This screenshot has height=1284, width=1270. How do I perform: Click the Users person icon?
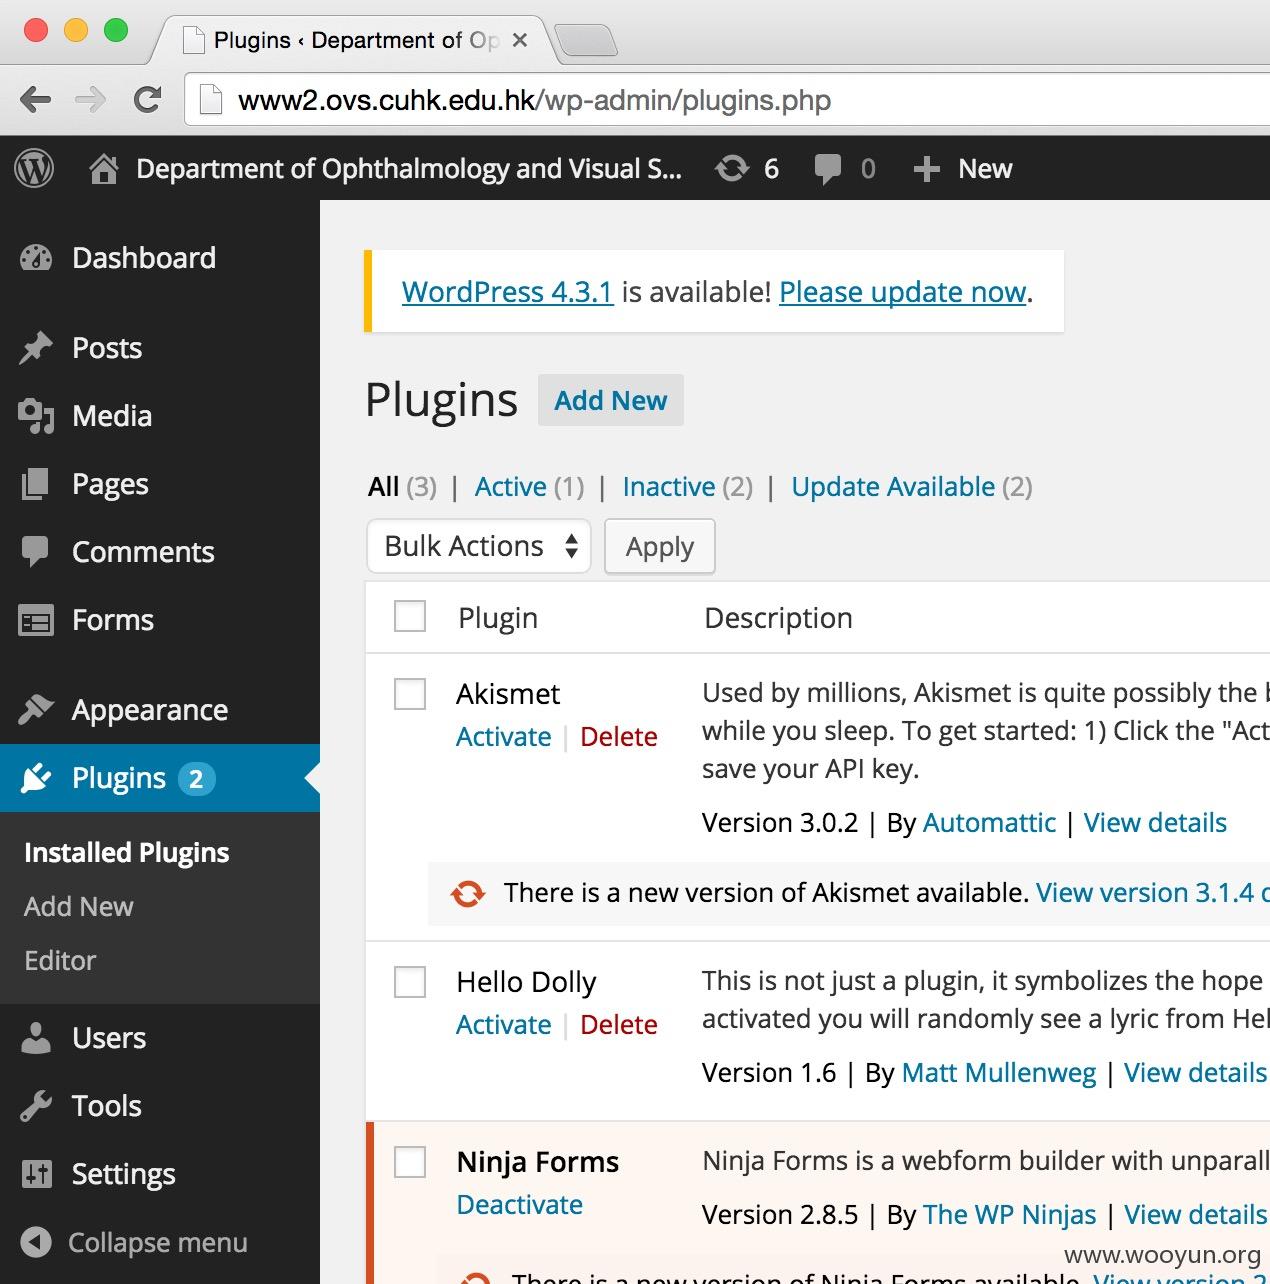point(36,1038)
